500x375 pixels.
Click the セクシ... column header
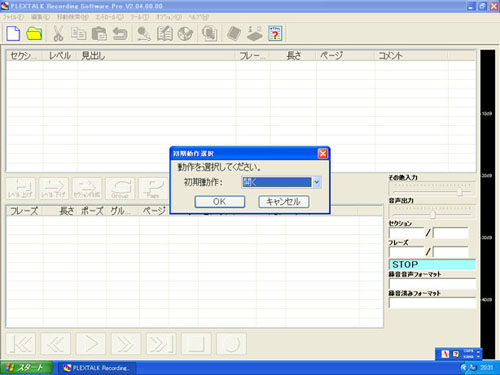click(25, 56)
